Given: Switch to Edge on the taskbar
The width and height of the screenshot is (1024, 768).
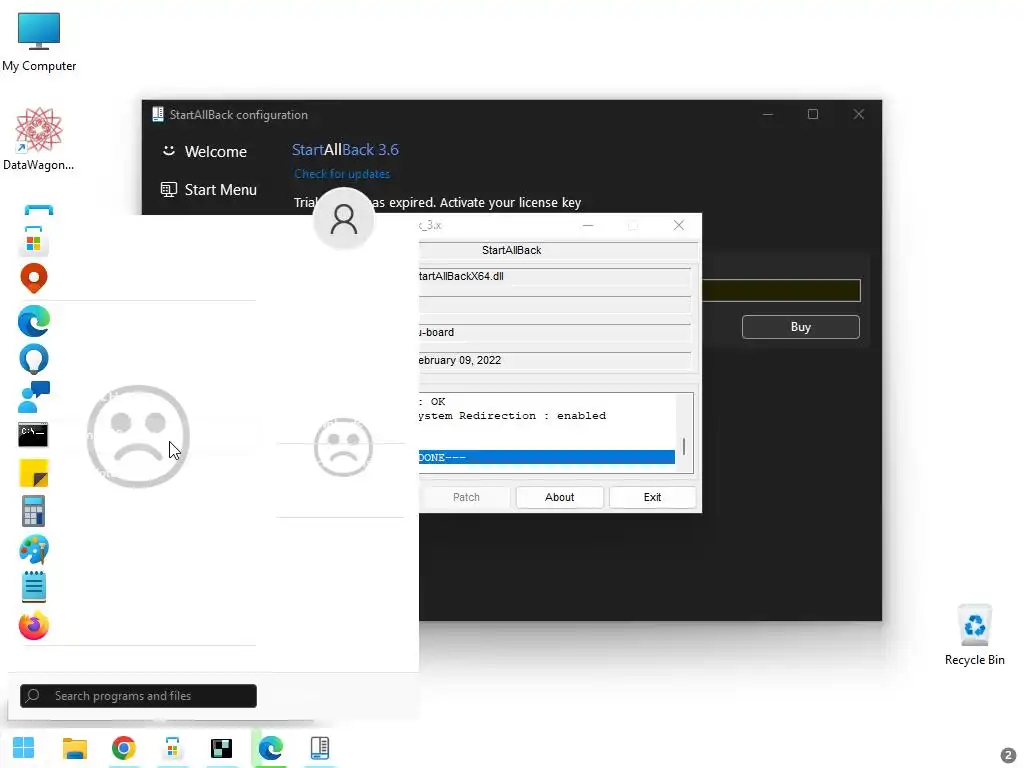Looking at the screenshot, I should [270, 748].
